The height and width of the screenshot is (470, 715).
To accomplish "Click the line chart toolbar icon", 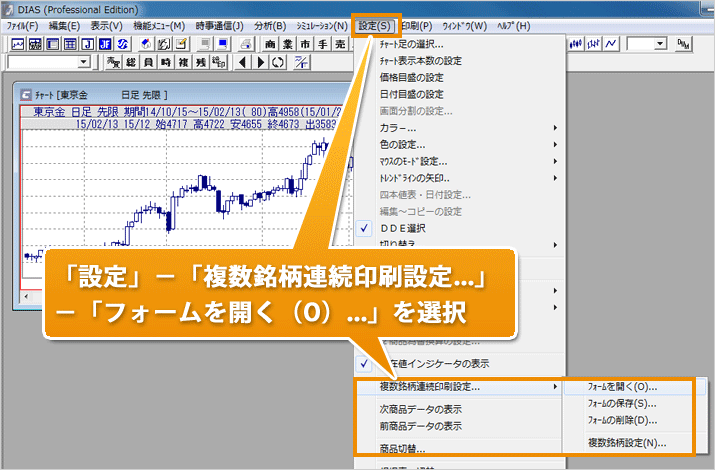I will point(611,44).
